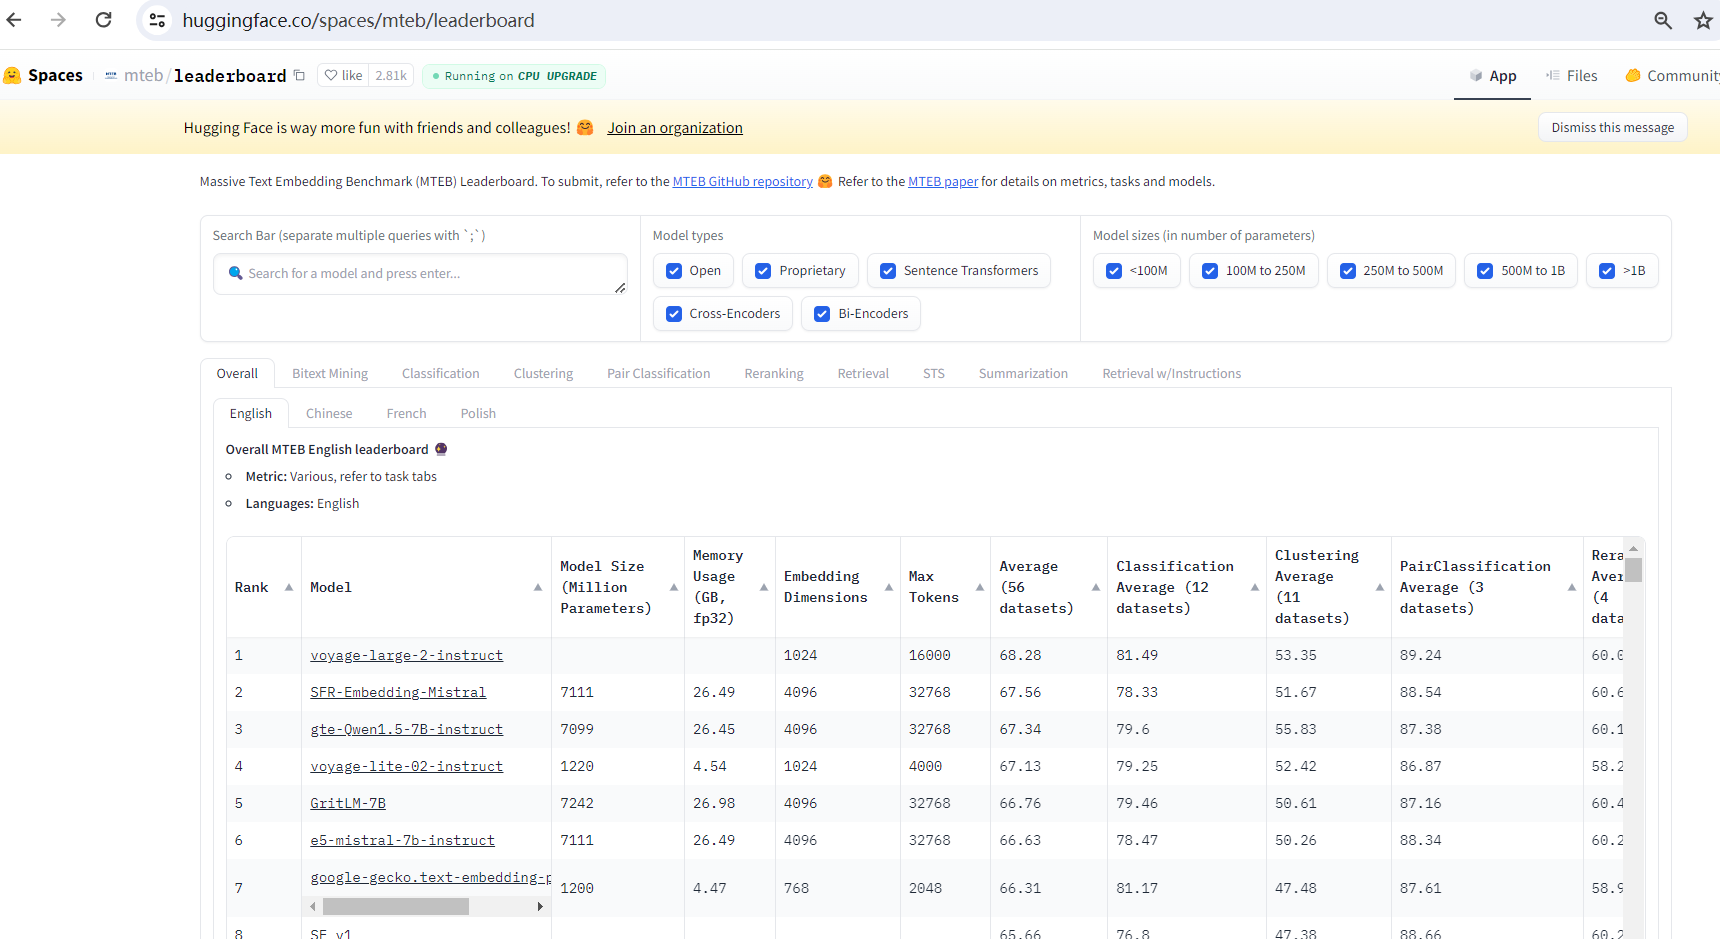Image resolution: width=1720 pixels, height=939 pixels.
Task: Select the Retrieval w/Instructions tab
Action: (x=1171, y=373)
